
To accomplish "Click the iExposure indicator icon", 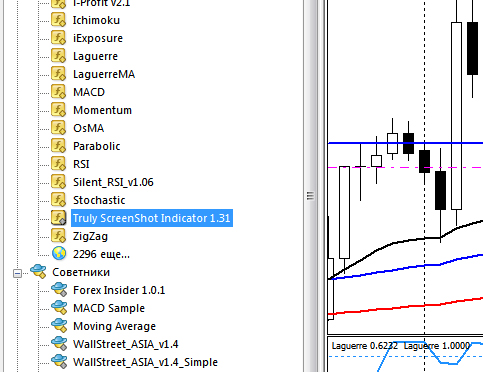I will [58, 38].
